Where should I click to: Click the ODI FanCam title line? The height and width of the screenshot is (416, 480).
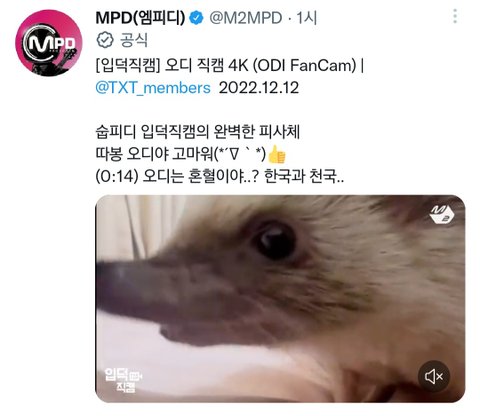pos(229,65)
